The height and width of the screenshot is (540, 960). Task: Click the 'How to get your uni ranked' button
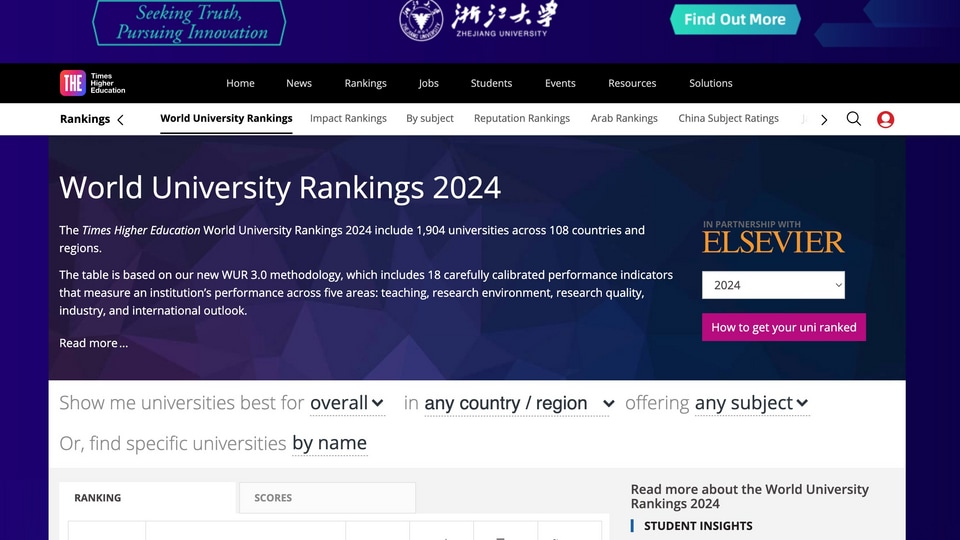(x=784, y=327)
